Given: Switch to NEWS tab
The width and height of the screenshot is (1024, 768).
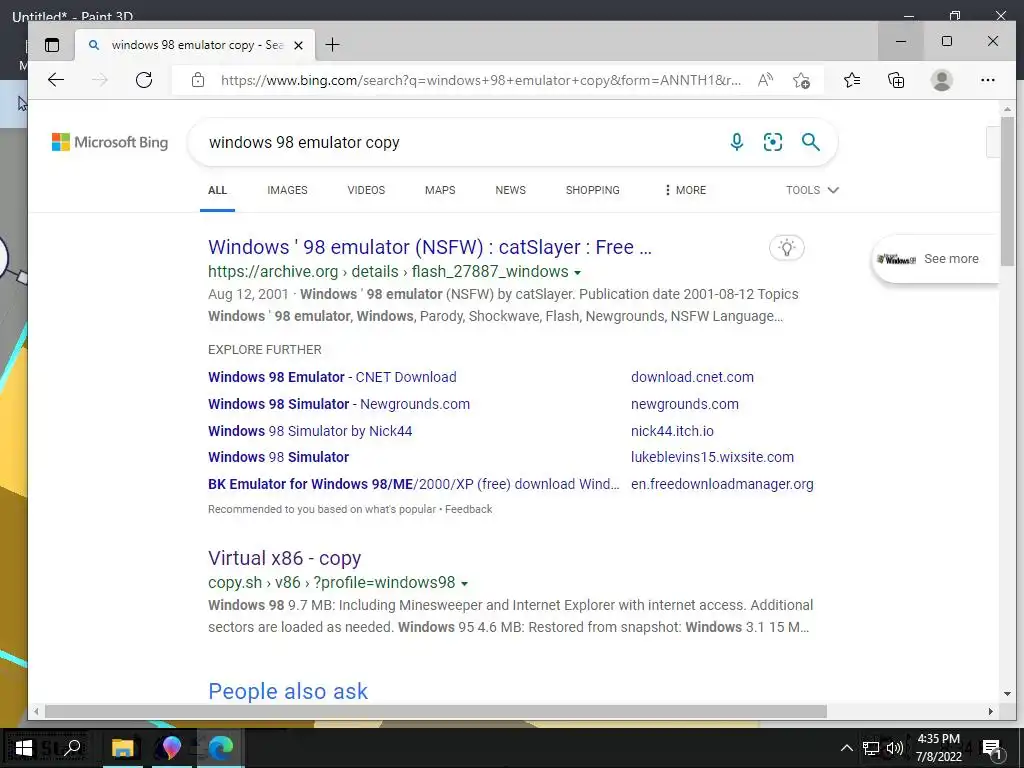Looking at the screenshot, I should pos(511,190).
